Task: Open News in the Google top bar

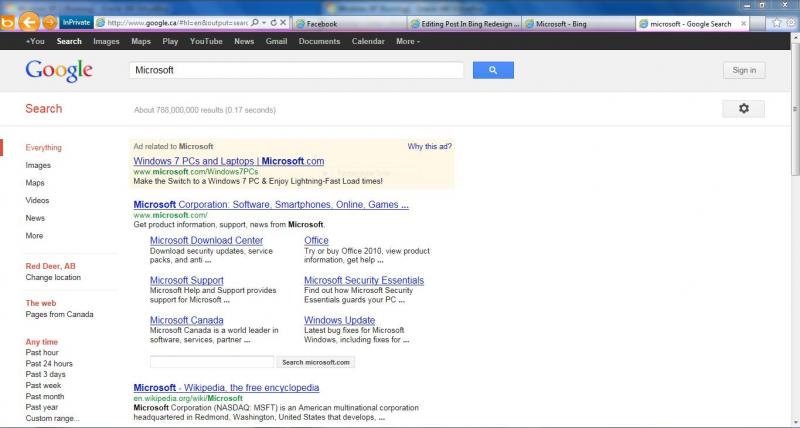Action: point(244,41)
